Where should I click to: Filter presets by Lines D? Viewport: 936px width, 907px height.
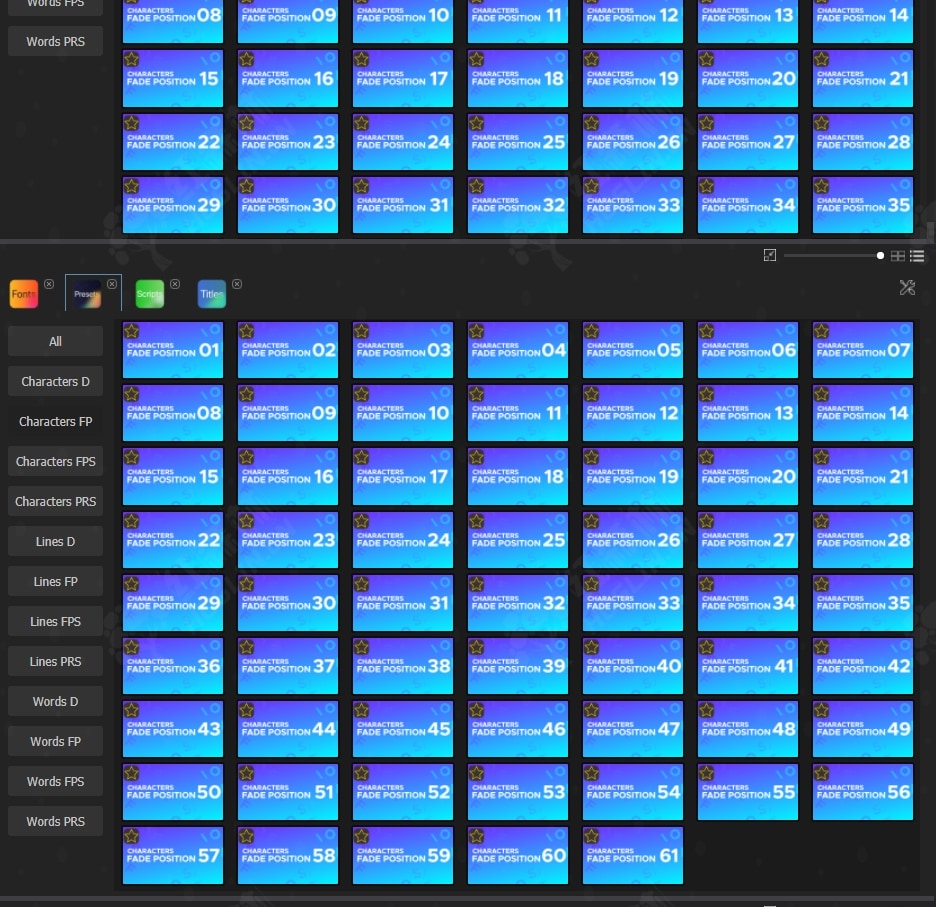[x=56, y=542]
